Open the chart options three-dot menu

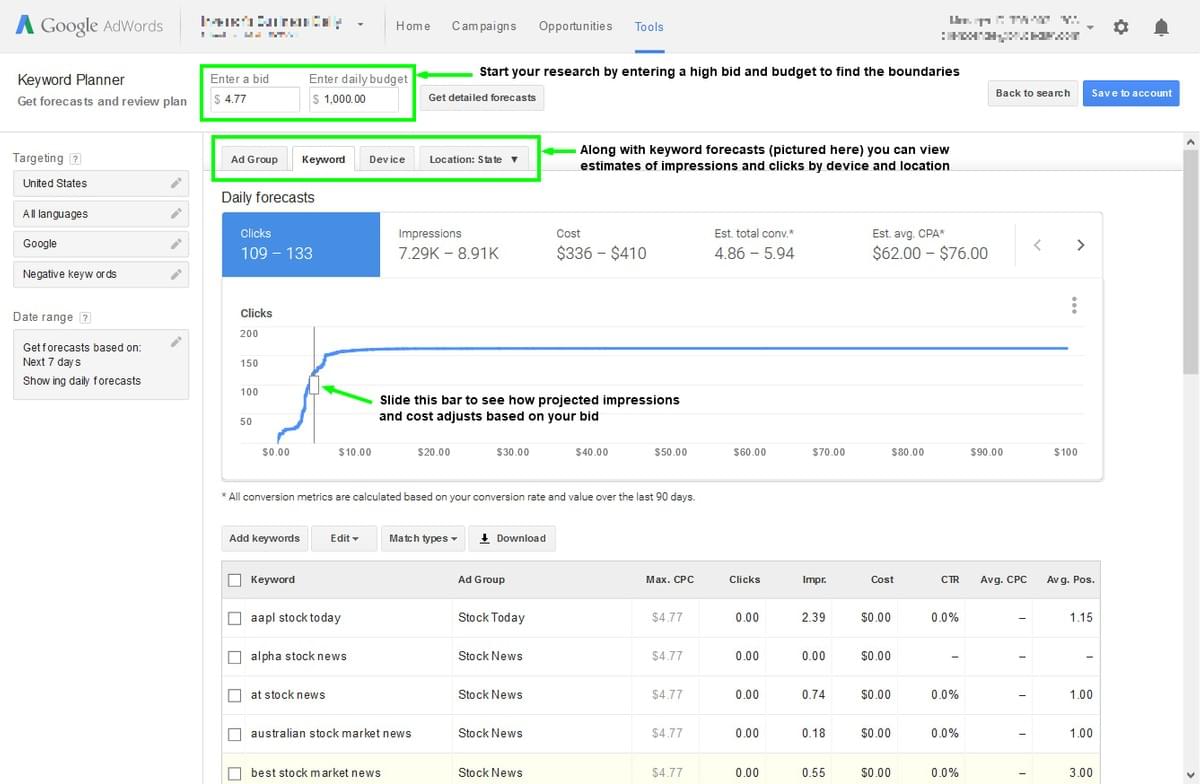tap(1074, 305)
